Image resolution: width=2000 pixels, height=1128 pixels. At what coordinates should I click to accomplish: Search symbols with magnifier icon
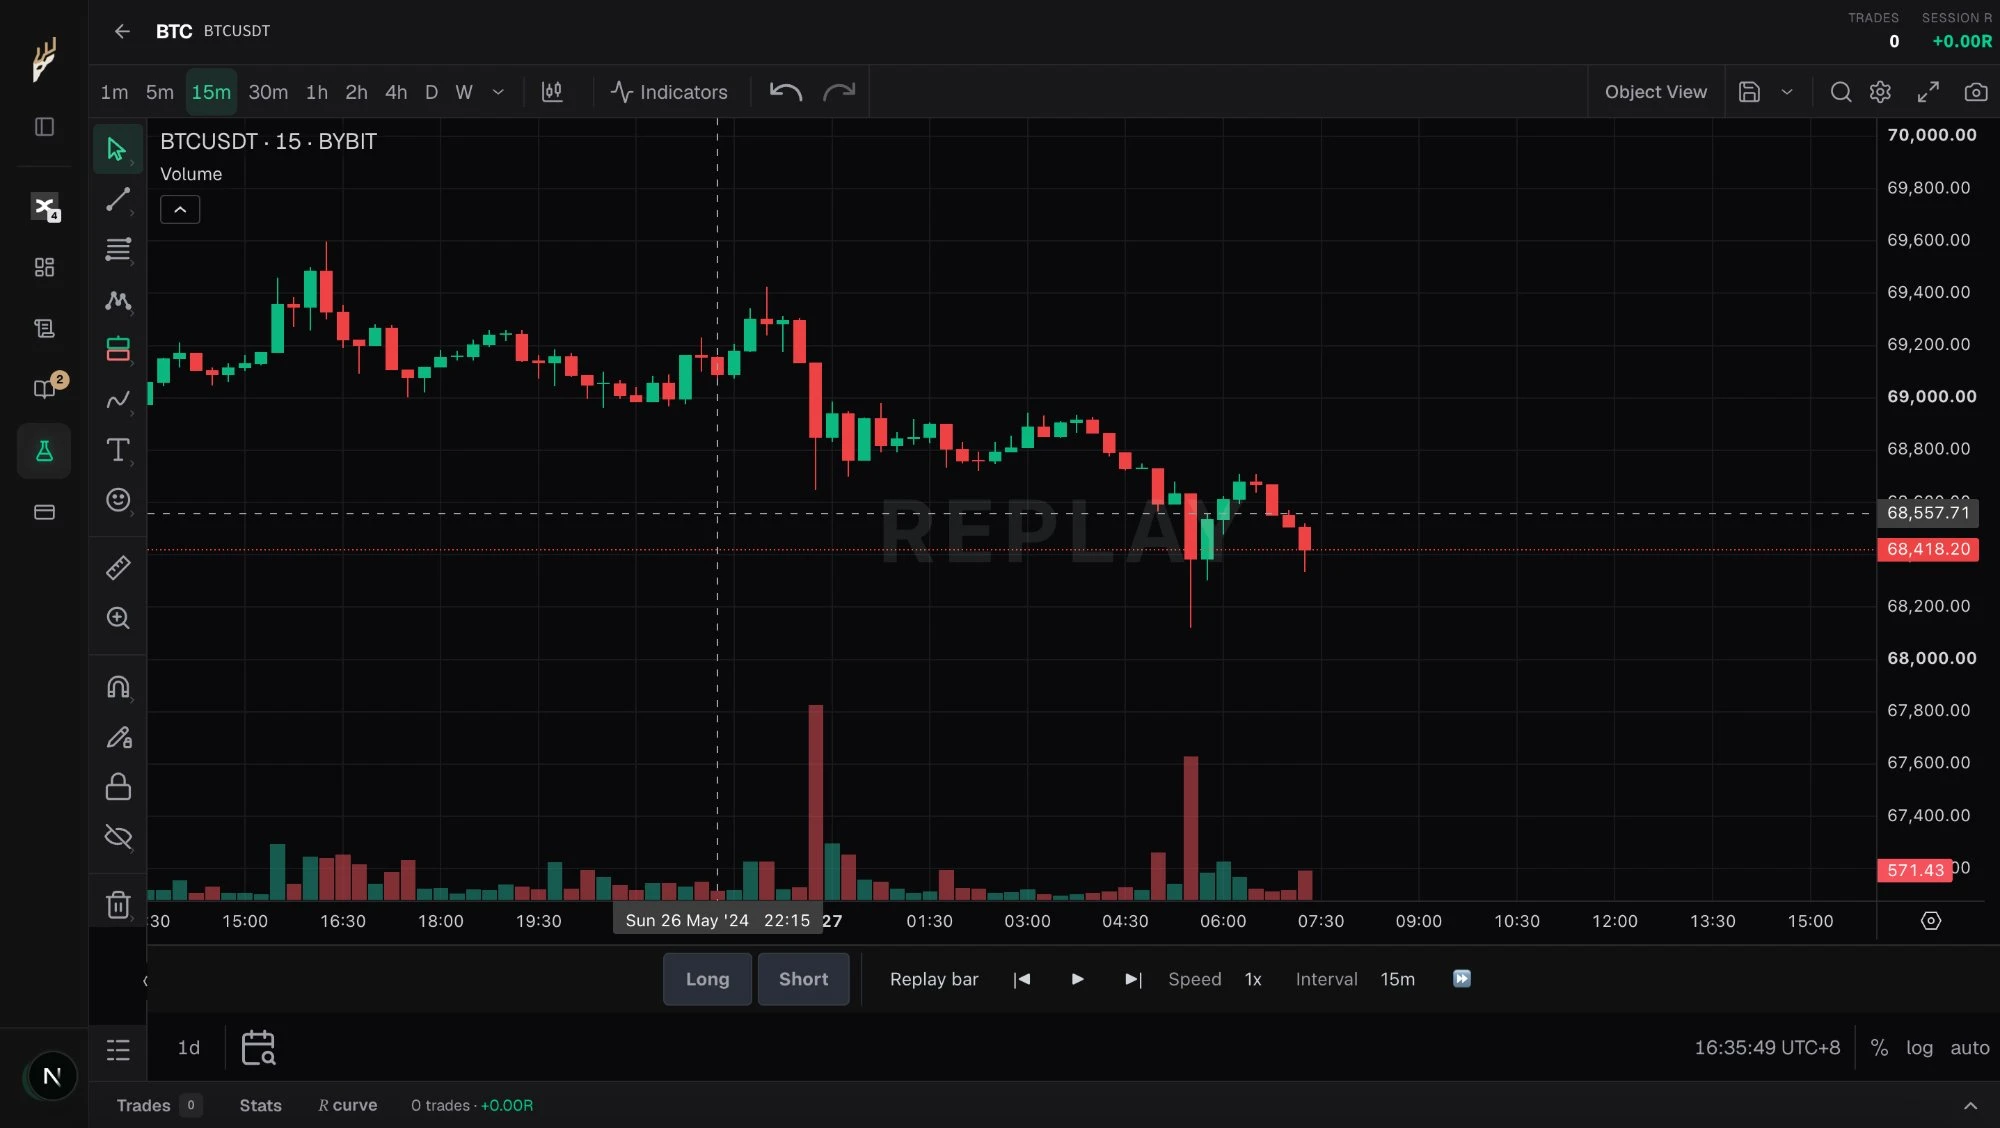(x=1840, y=92)
